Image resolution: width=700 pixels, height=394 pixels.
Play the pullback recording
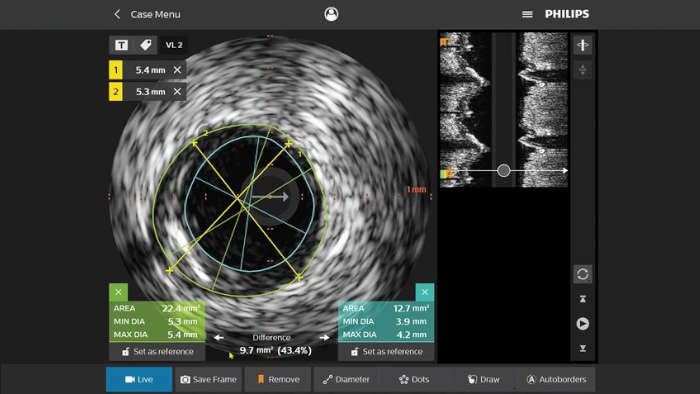[x=583, y=323]
